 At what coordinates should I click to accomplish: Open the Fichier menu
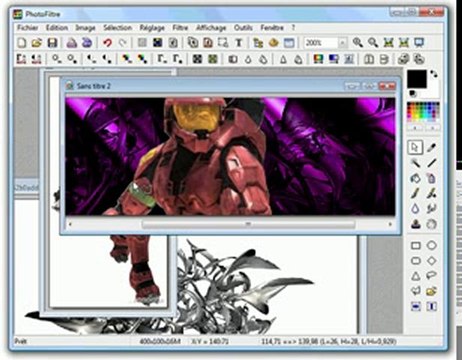click(x=28, y=28)
